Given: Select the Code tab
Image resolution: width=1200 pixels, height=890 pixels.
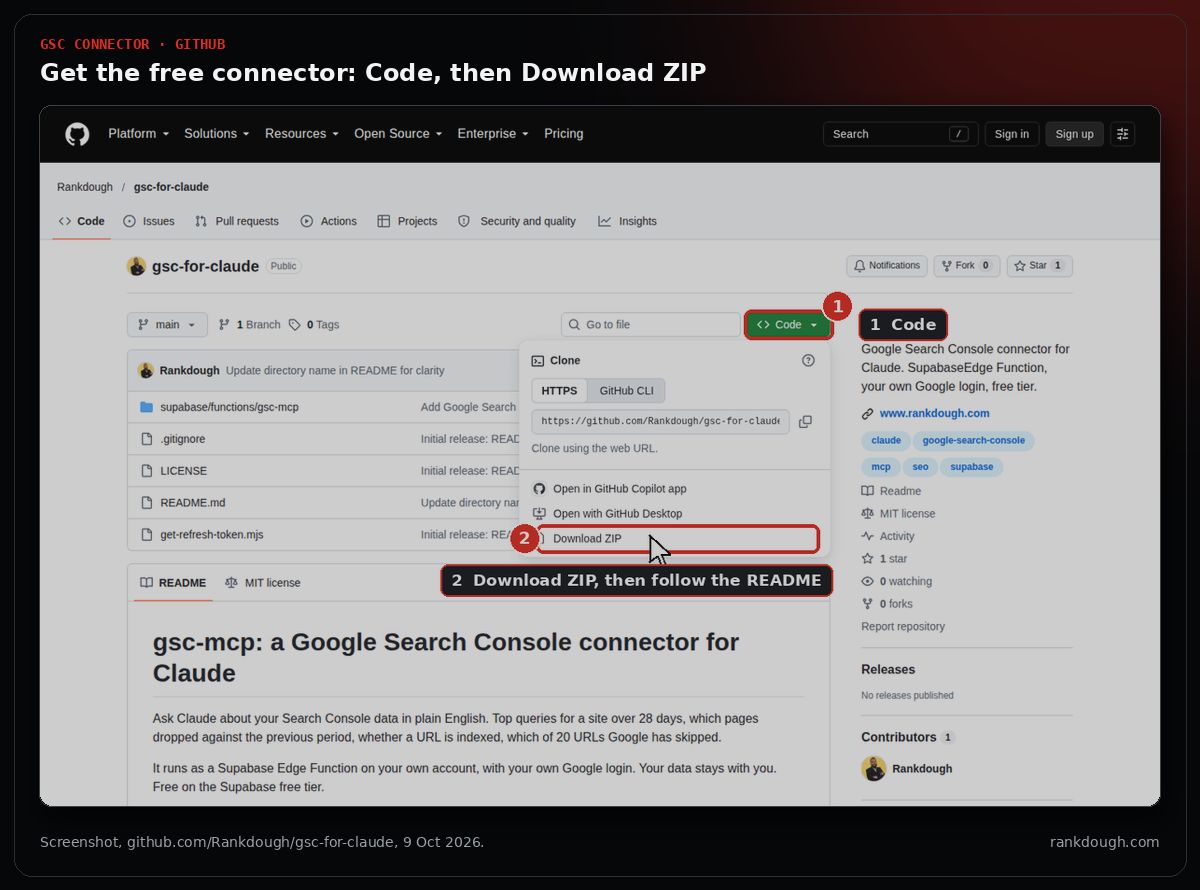Looking at the screenshot, I should (x=81, y=221).
